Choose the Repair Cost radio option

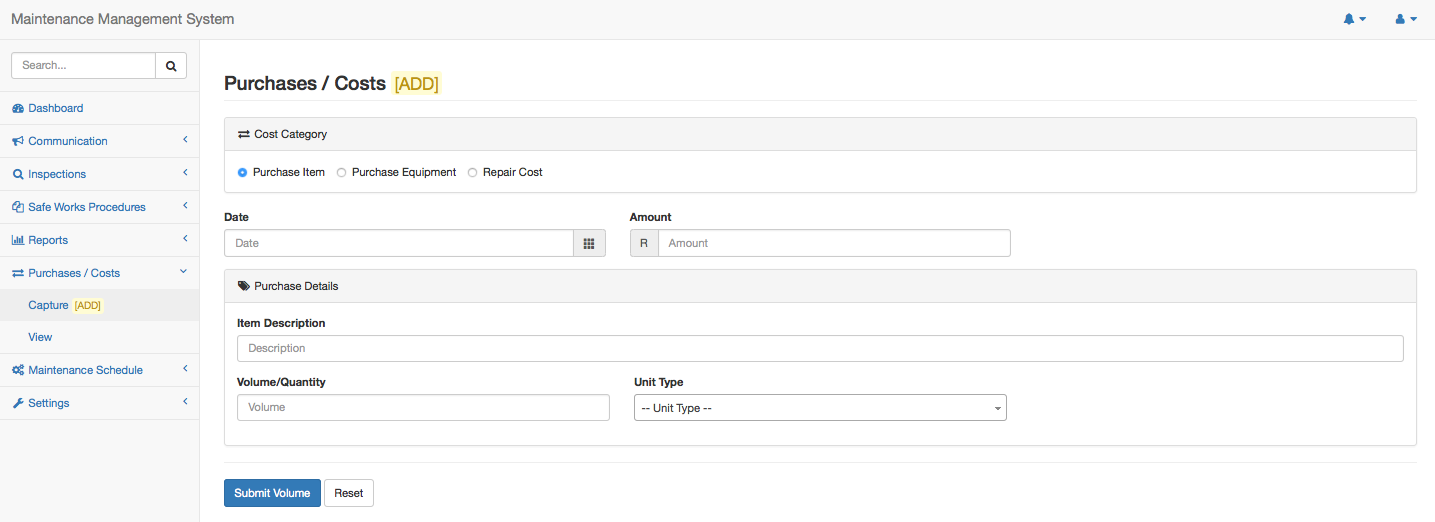point(473,172)
